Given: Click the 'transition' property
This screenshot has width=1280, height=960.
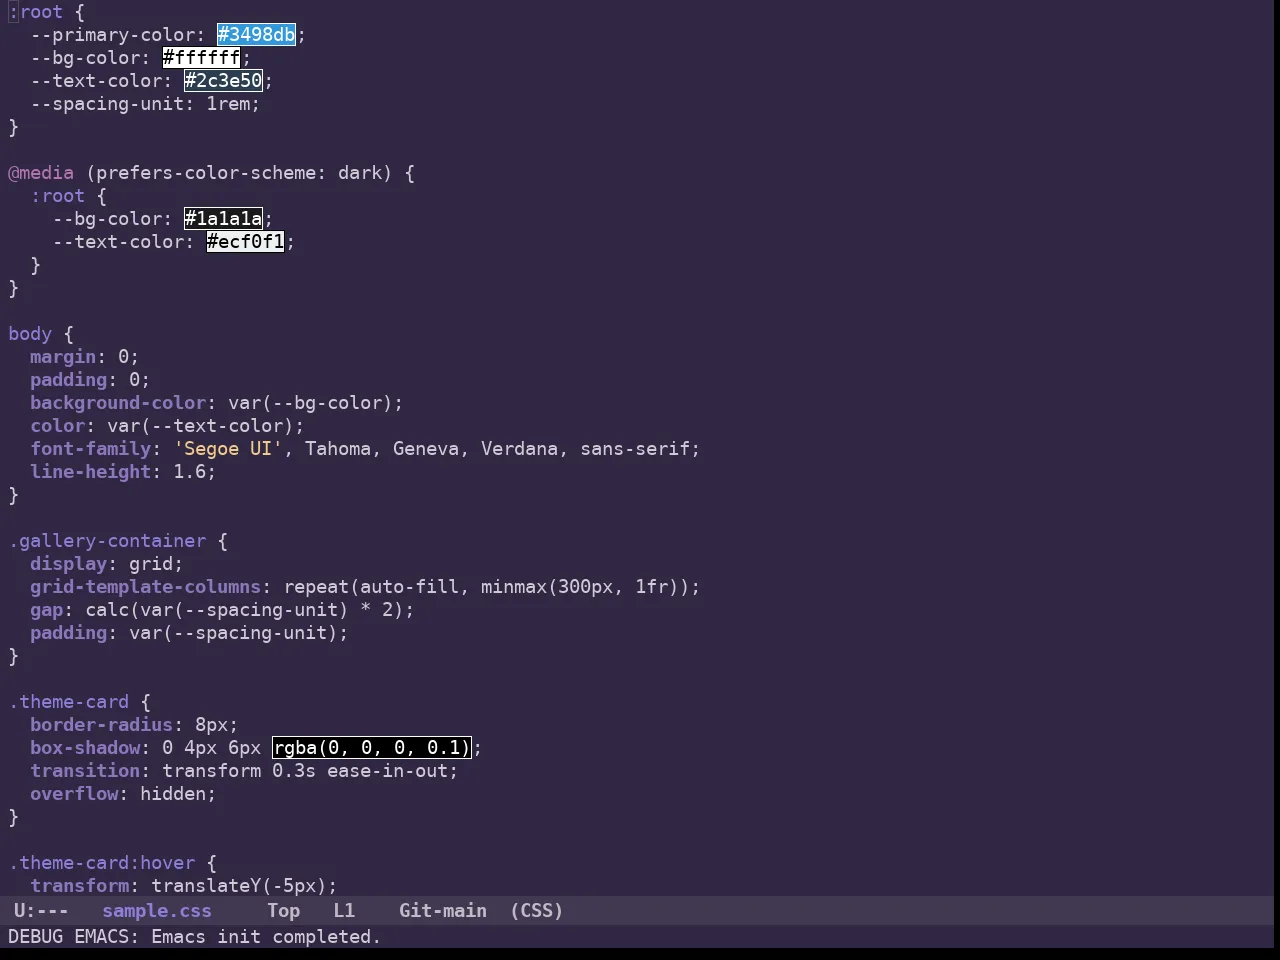Looking at the screenshot, I should (x=85, y=770).
